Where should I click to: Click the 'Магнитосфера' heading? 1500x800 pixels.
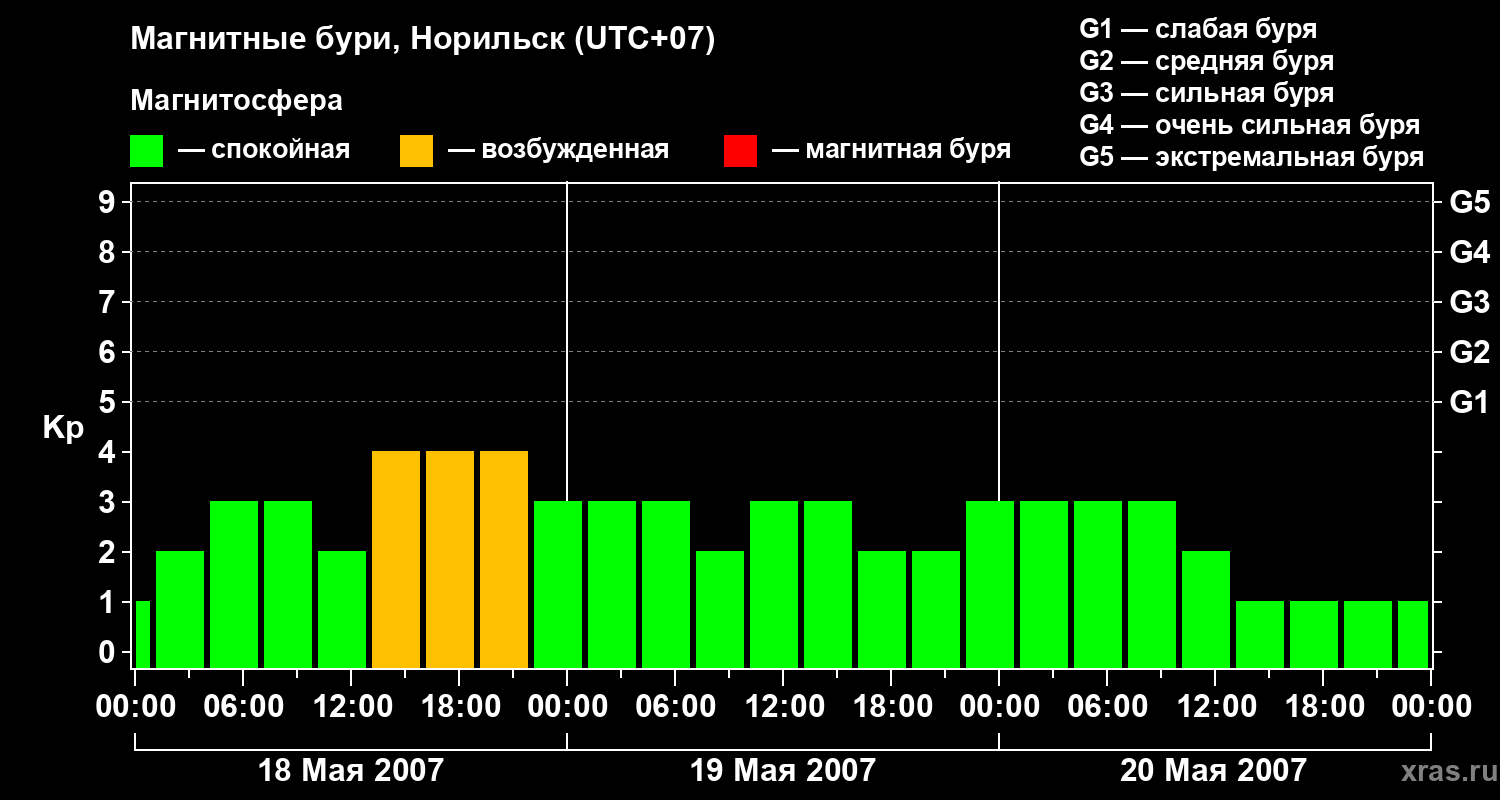point(236,101)
